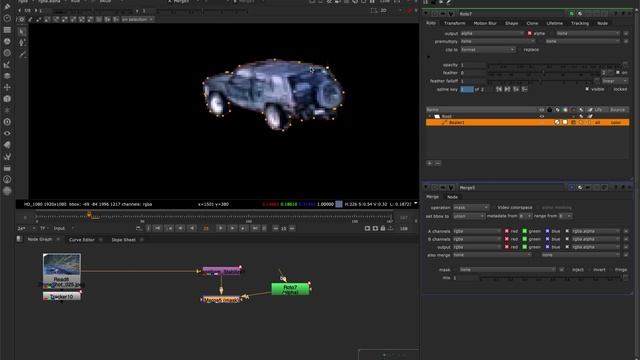Enable the replace checkbox in Roto7
The image size is (640, 360).
pyautogui.click(x=520, y=50)
